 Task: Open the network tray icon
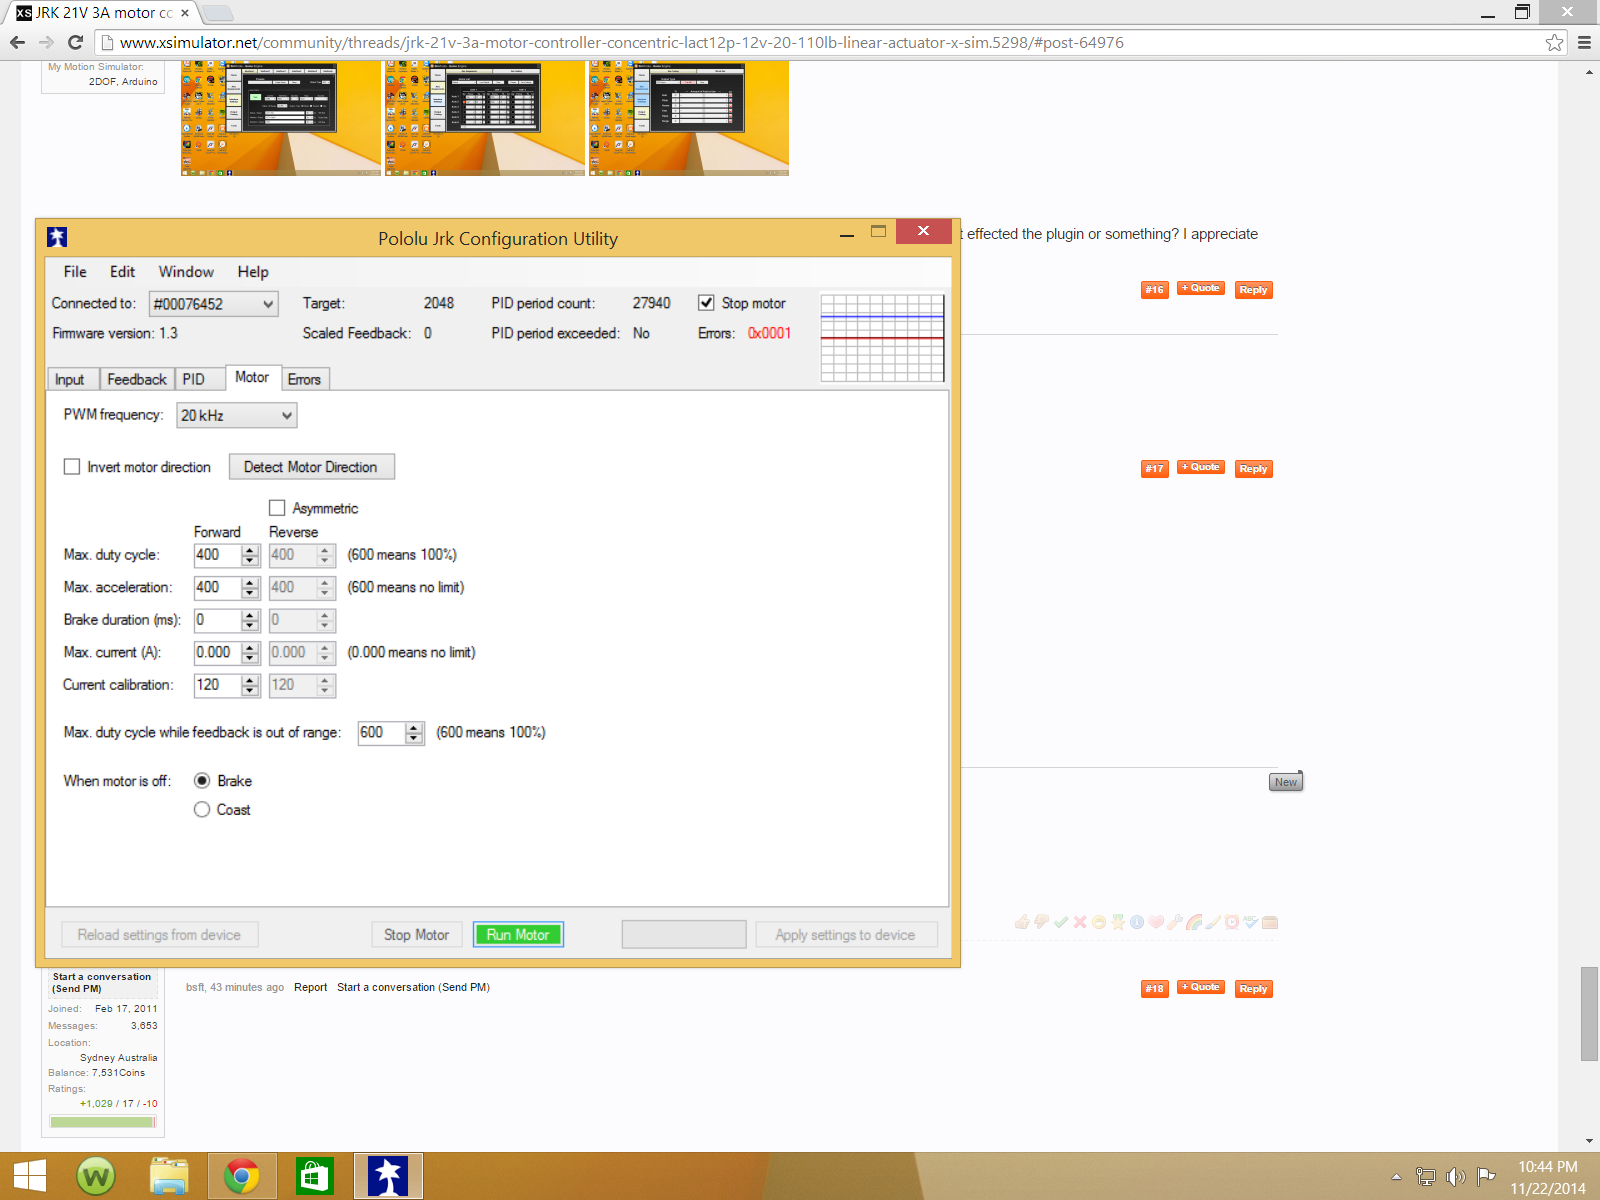pyautogui.click(x=1426, y=1177)
